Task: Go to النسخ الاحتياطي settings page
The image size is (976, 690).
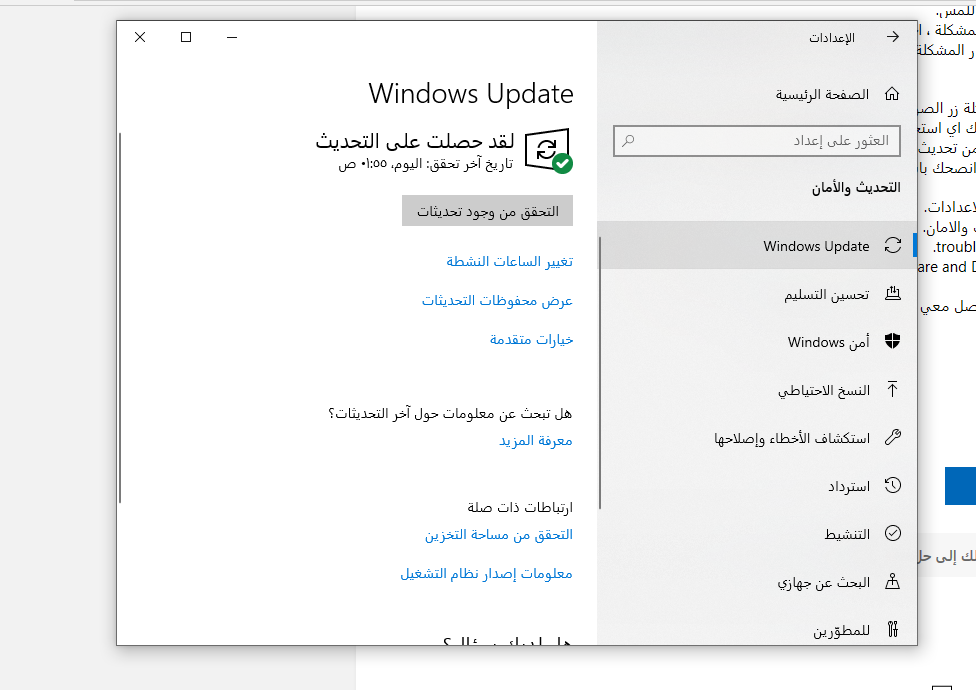Action: tap(758, 390)
